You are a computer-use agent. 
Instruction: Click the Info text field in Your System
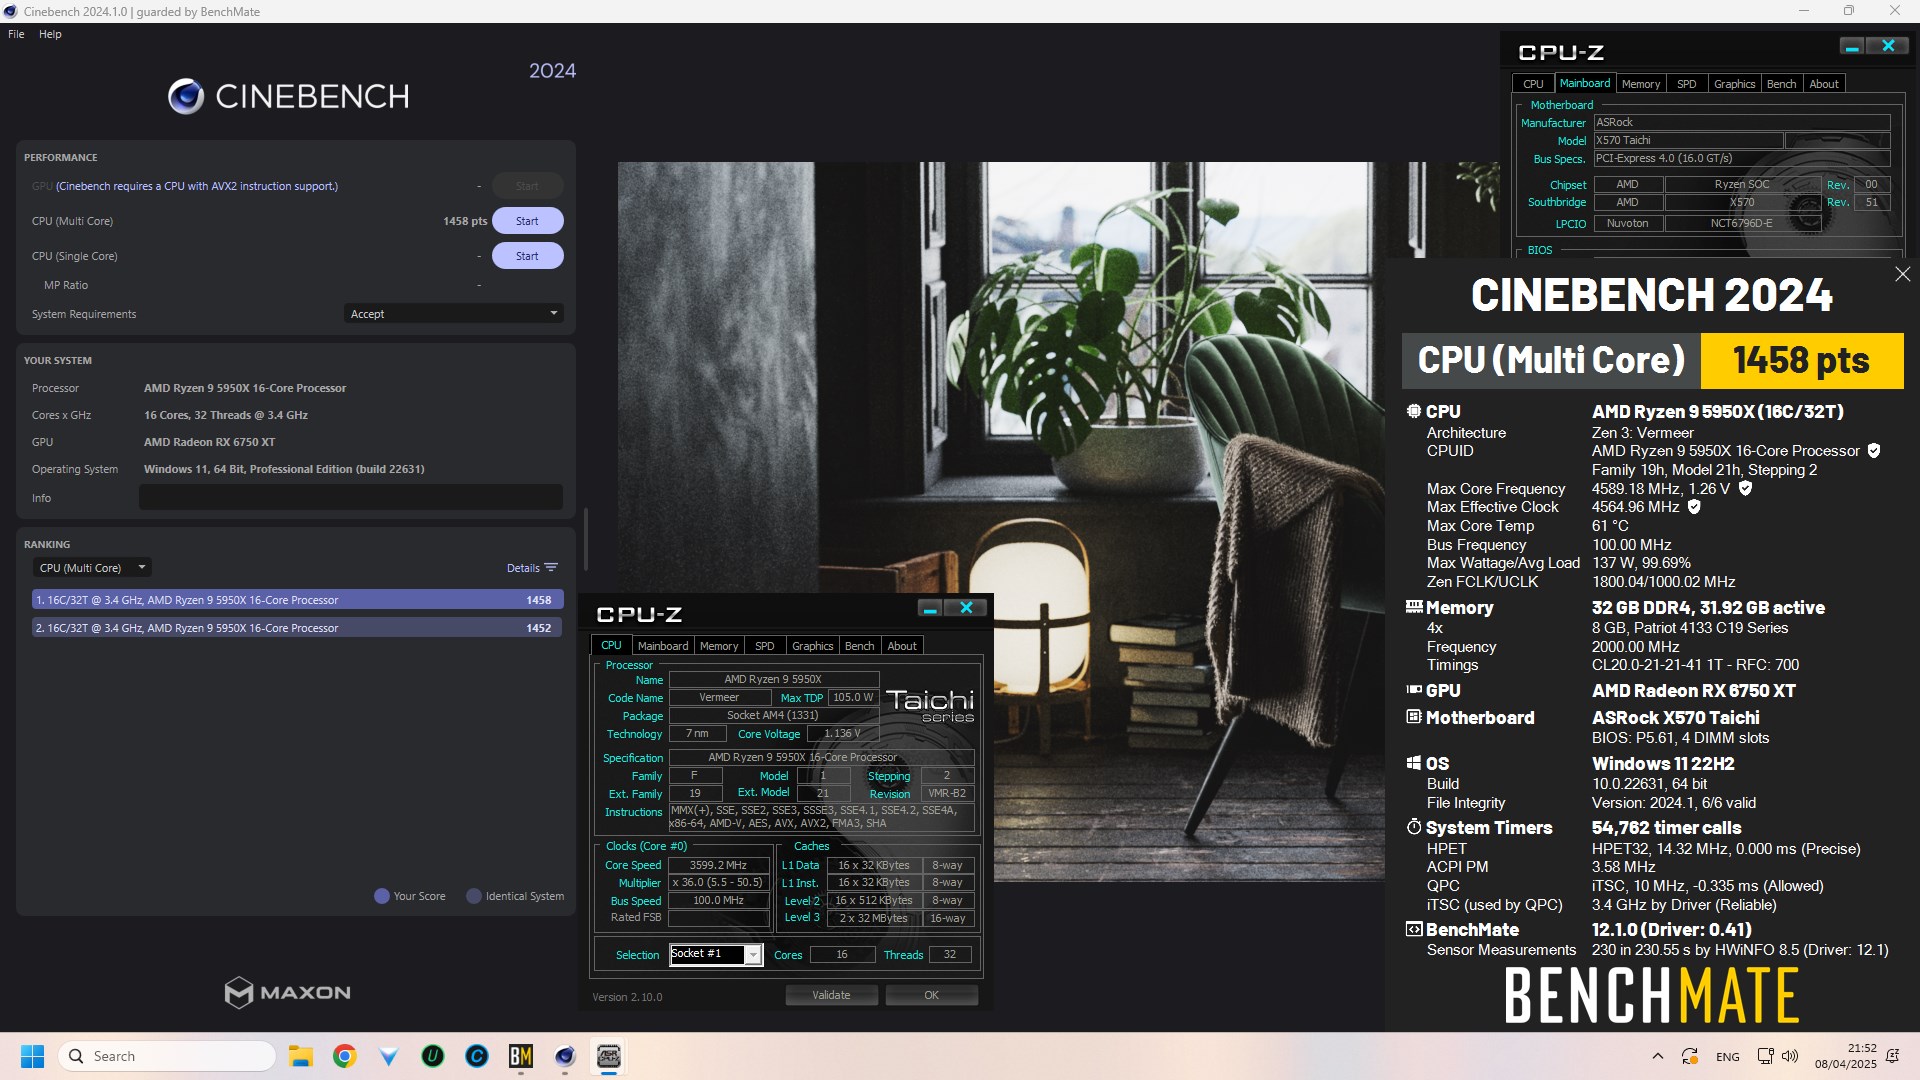(351, 497)
